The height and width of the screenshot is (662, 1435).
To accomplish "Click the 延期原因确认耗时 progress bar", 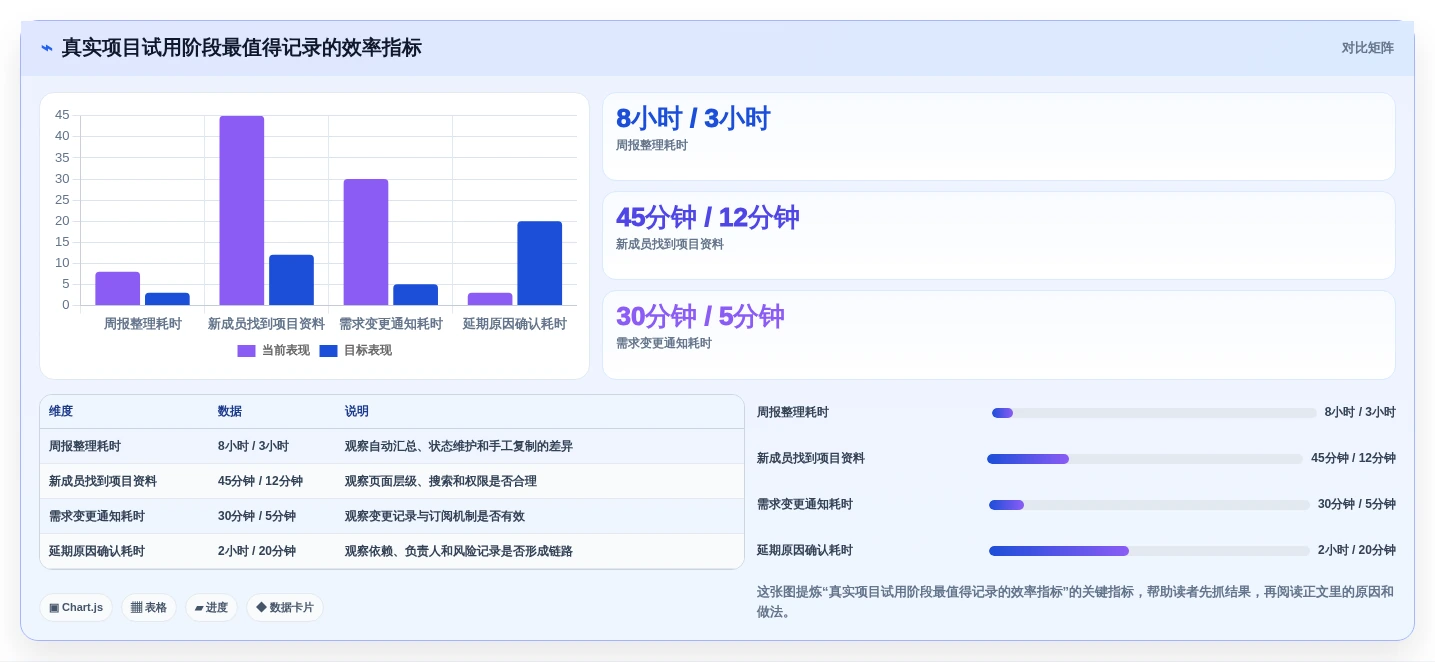I will 1149,551.
